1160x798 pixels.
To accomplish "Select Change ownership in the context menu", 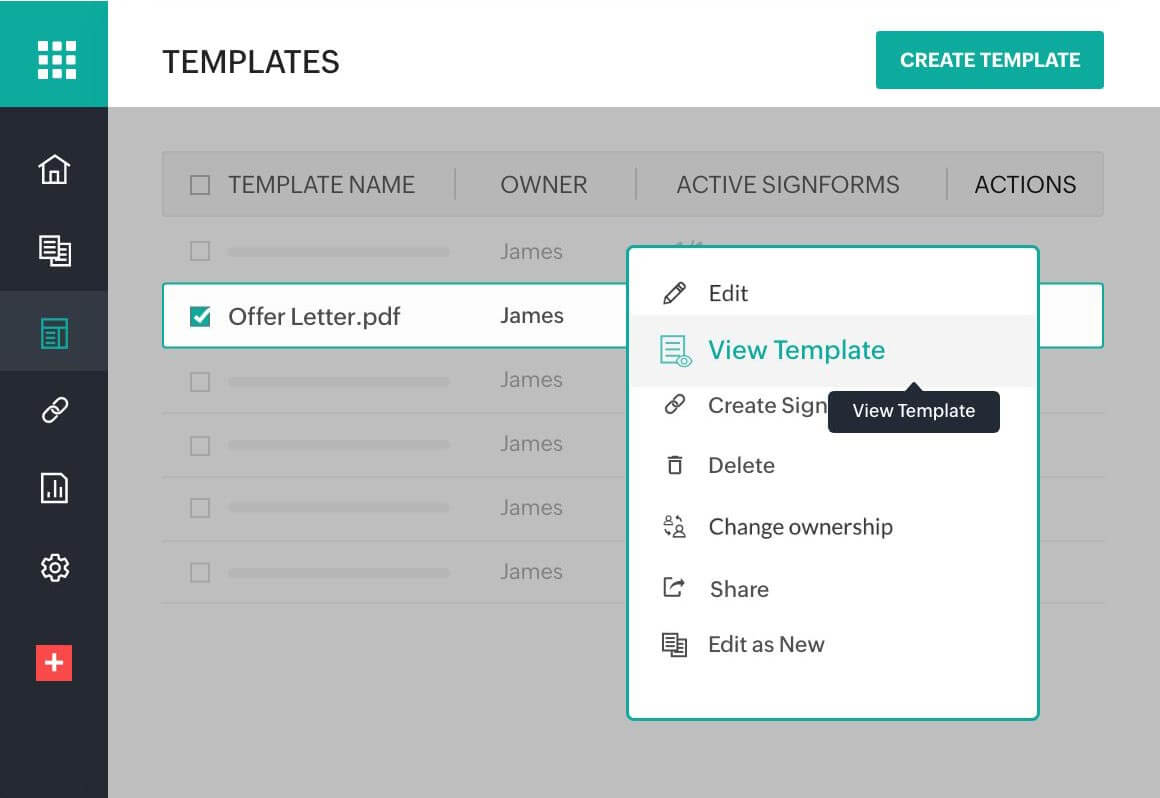I will pyautogui.click(x=800, y=527).
